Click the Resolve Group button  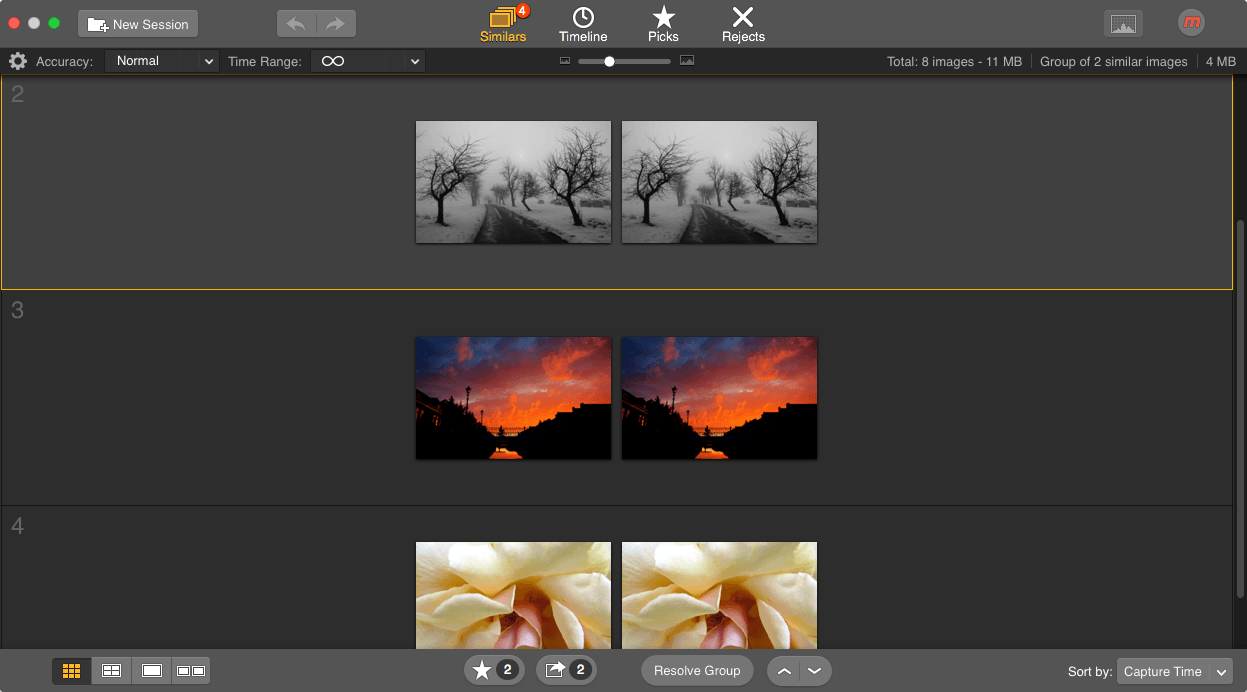697,670
